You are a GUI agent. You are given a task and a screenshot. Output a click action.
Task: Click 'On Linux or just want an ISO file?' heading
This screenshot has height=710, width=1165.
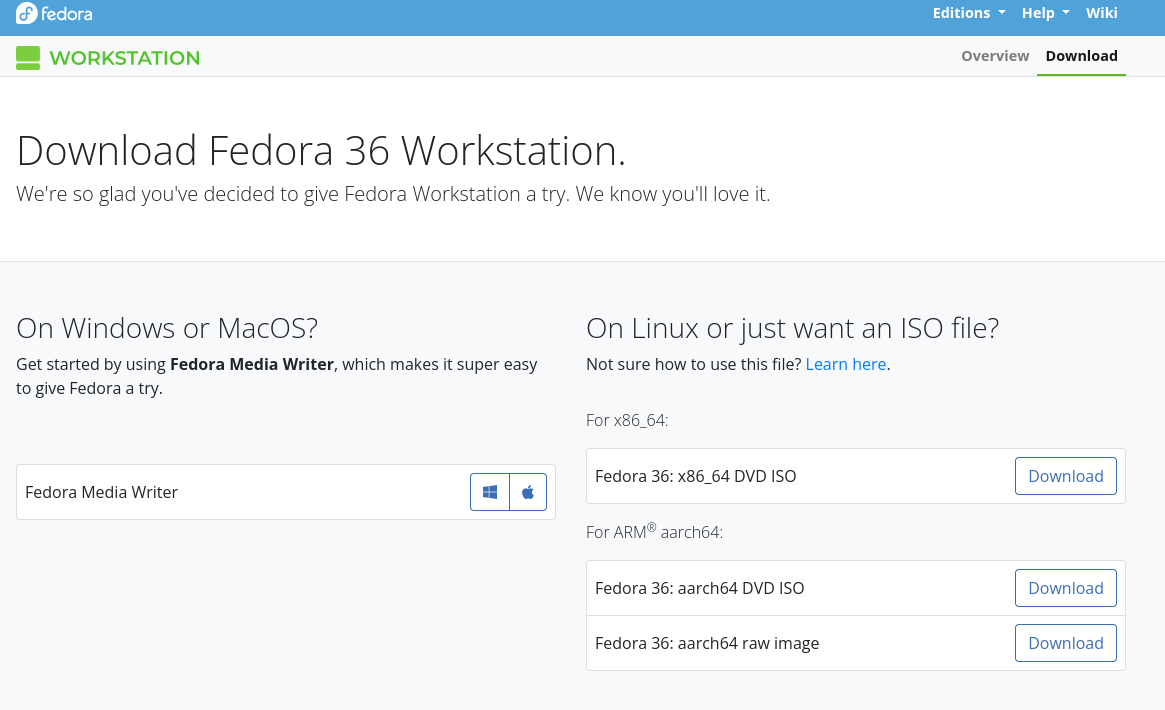point(793,328)
